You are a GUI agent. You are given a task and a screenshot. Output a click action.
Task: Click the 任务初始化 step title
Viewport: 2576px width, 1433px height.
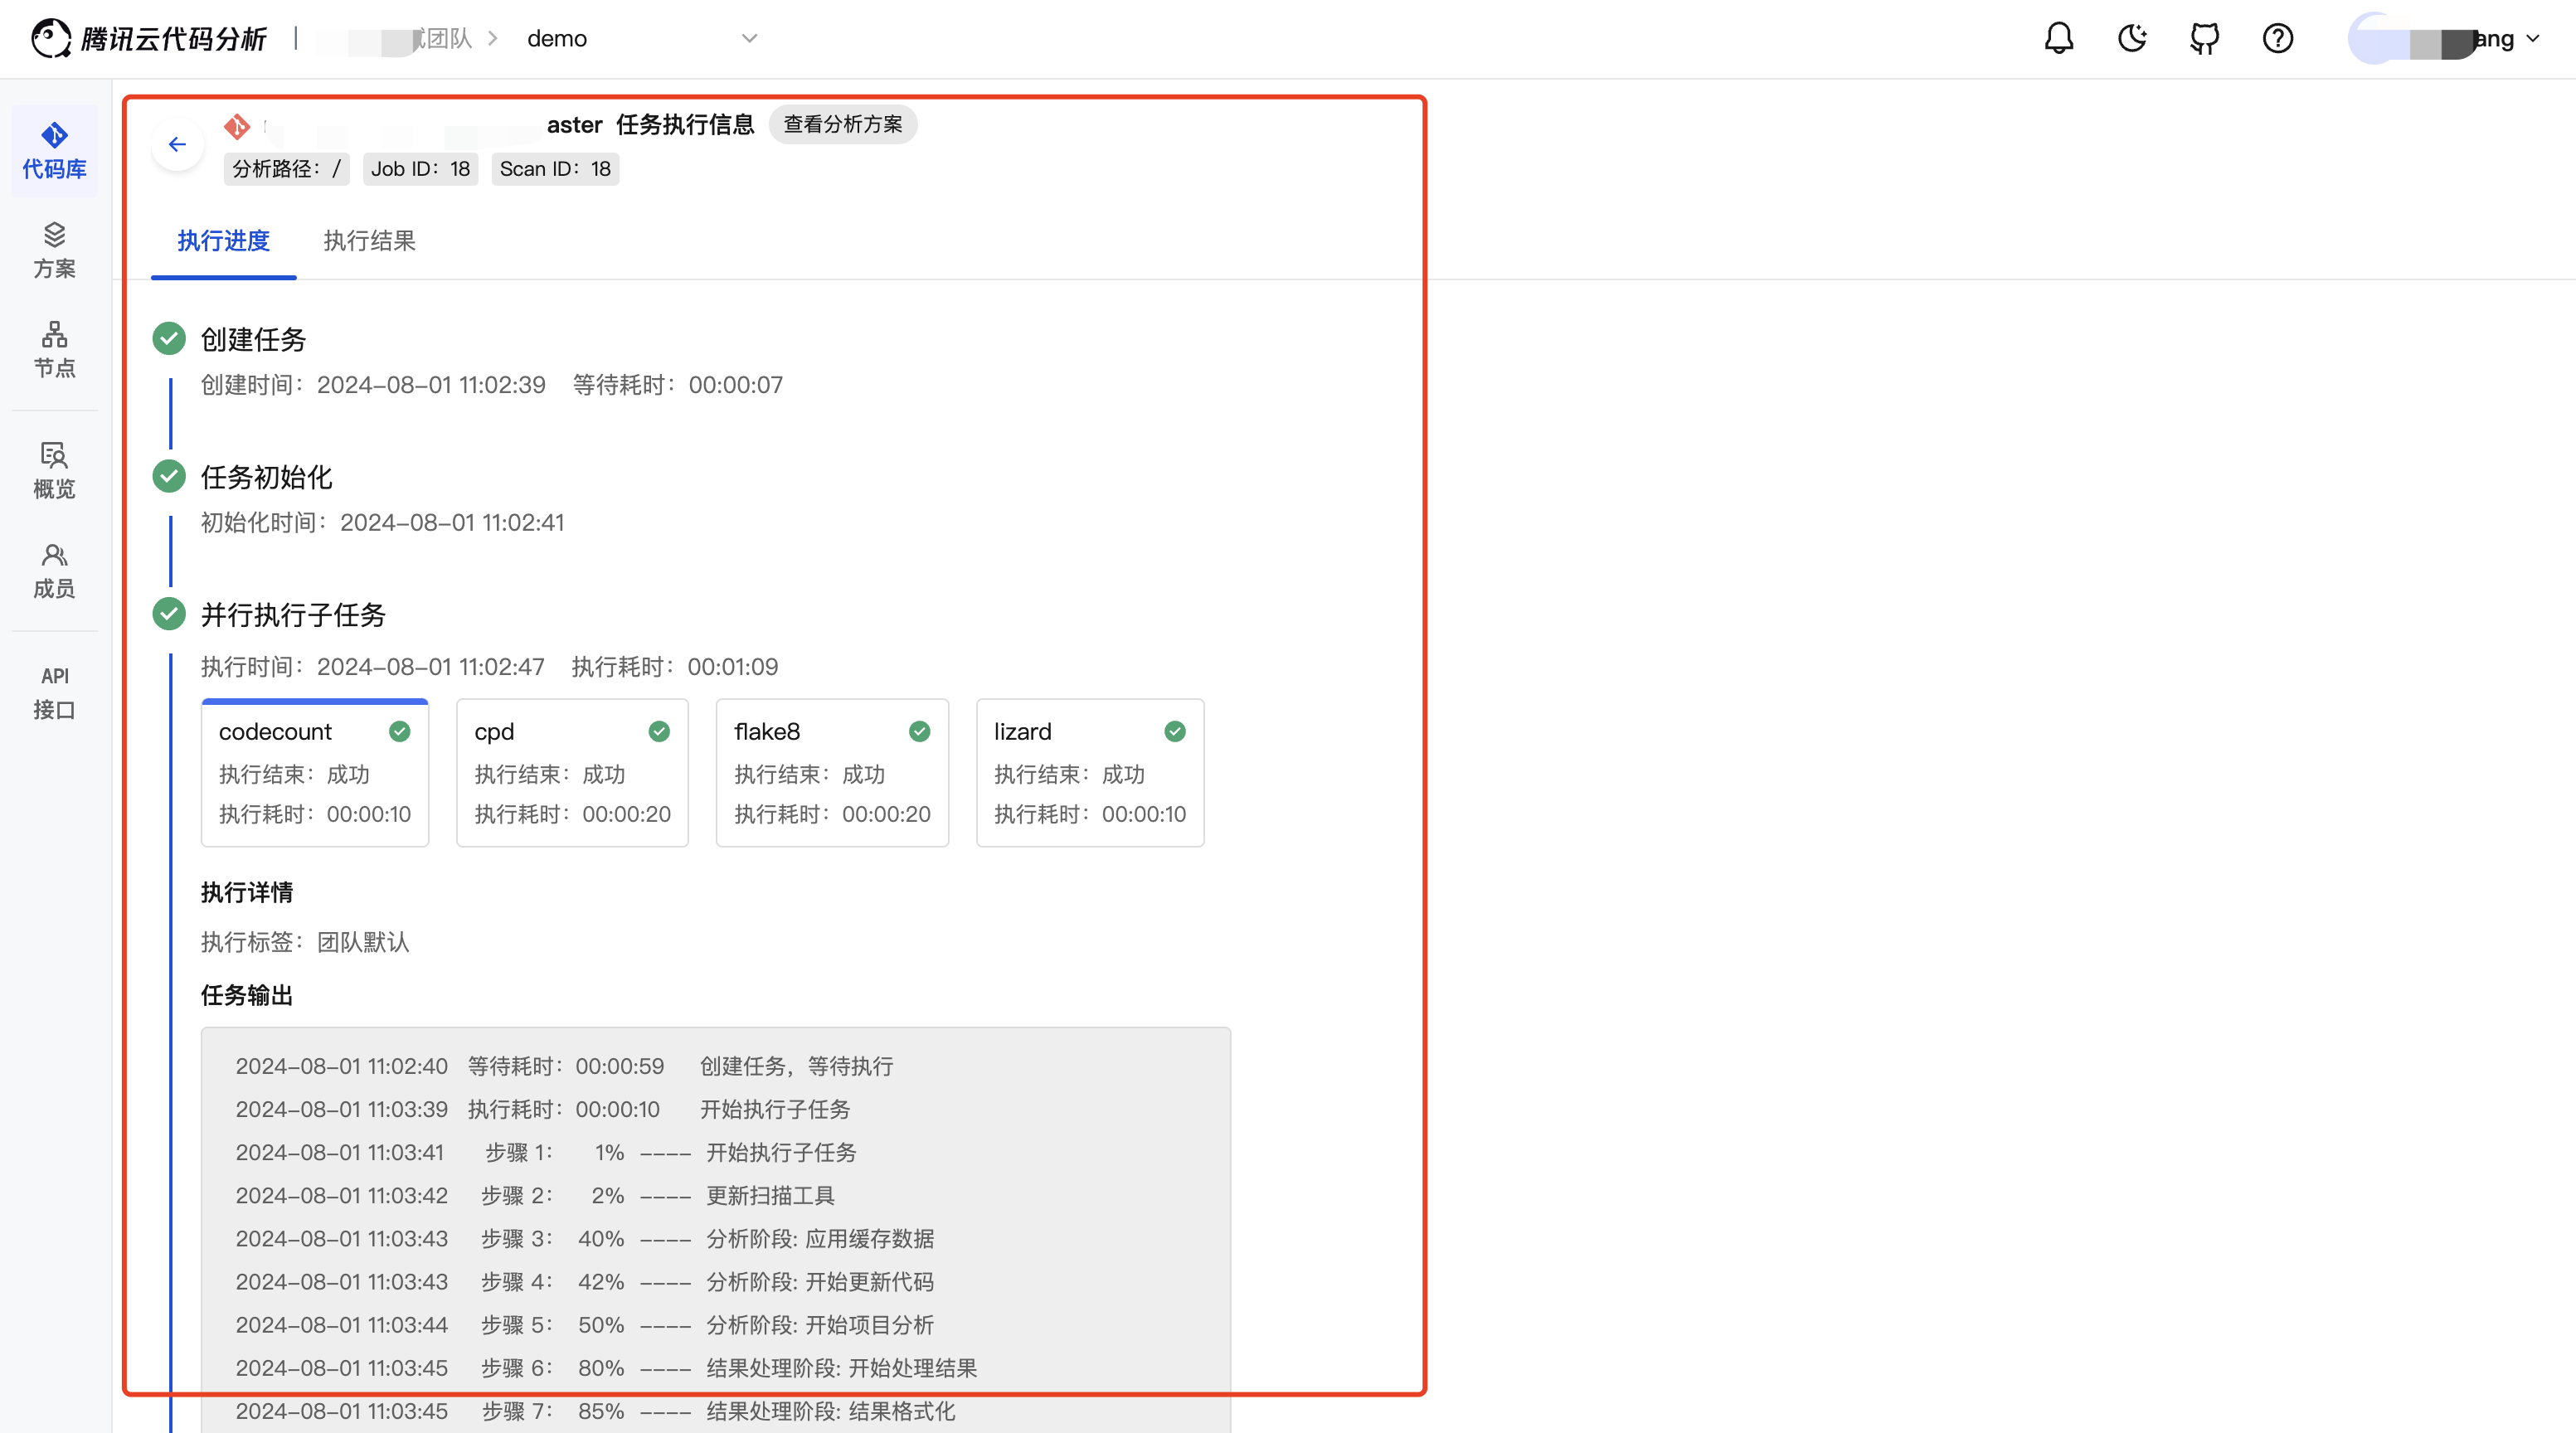266,477
